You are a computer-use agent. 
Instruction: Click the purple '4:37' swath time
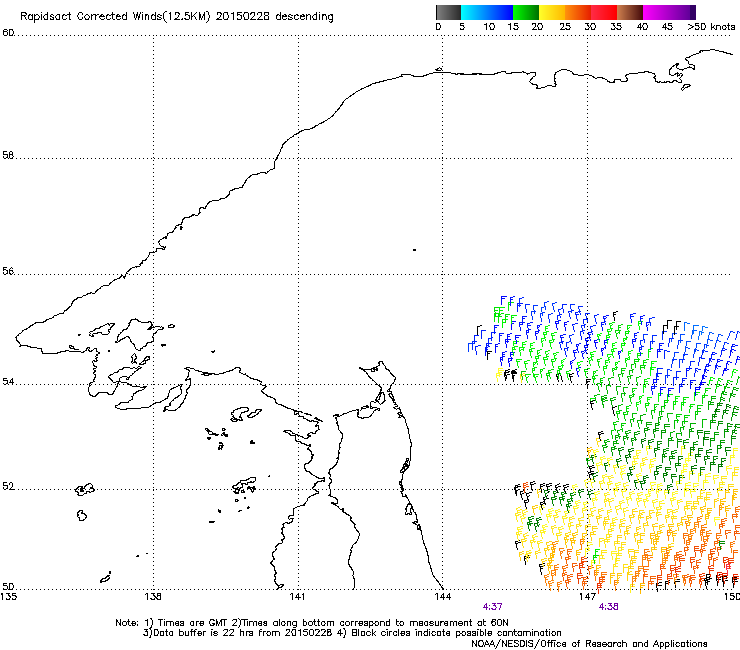pyautogui.click(x=492, y=607)
